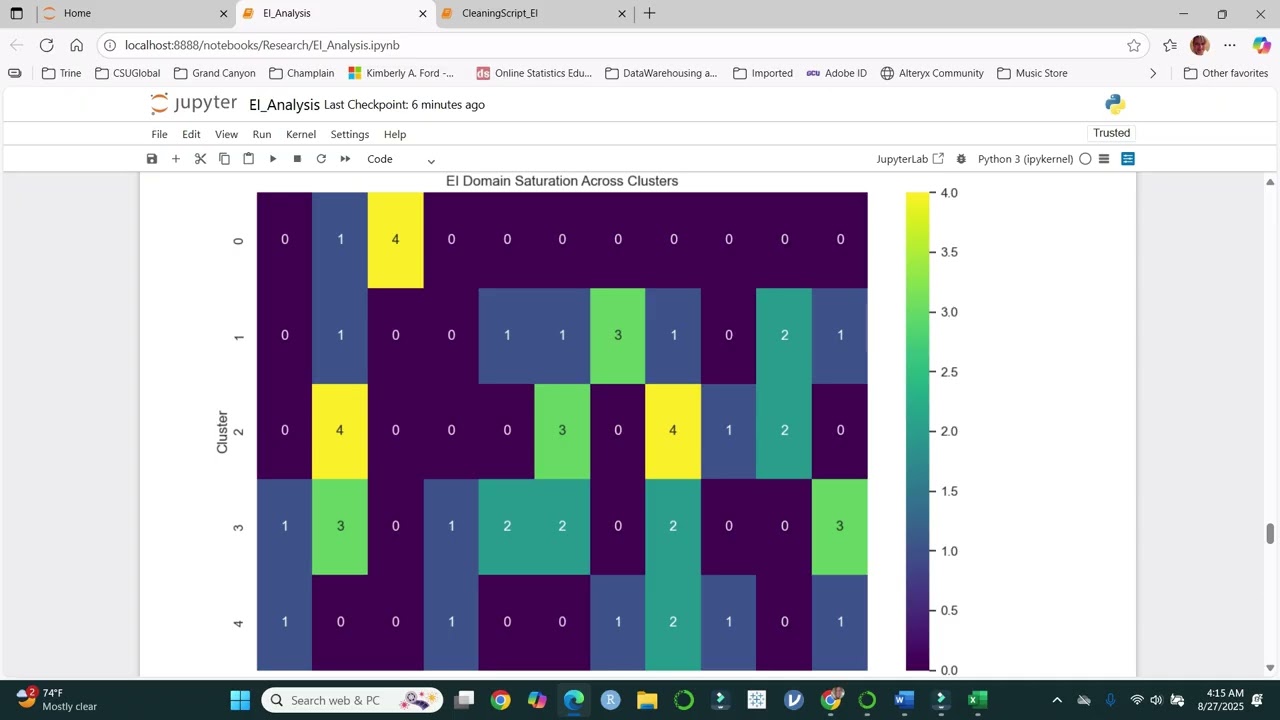Insert a cell below with the plus icon
The image size is (1280, 720).
(x=176, y=159)
